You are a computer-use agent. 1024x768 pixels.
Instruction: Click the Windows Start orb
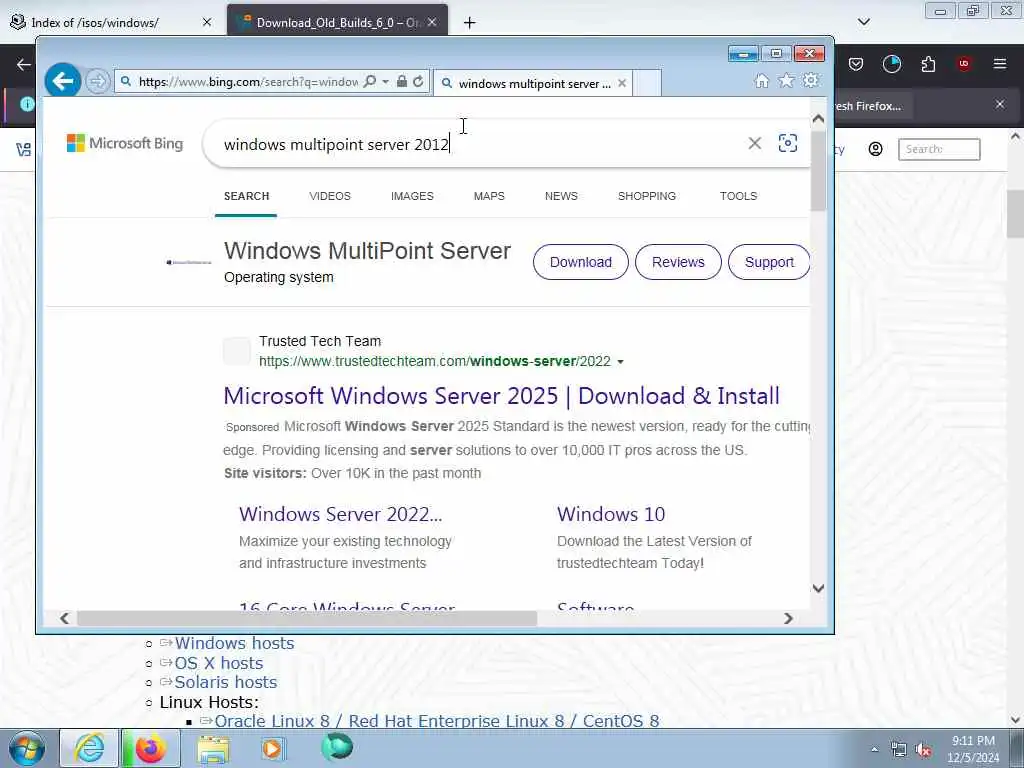tap(27, 748)
